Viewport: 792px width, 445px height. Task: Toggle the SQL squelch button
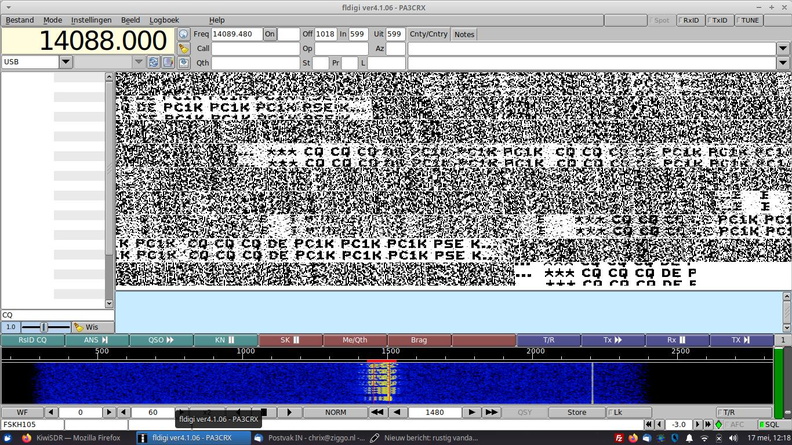772,425
